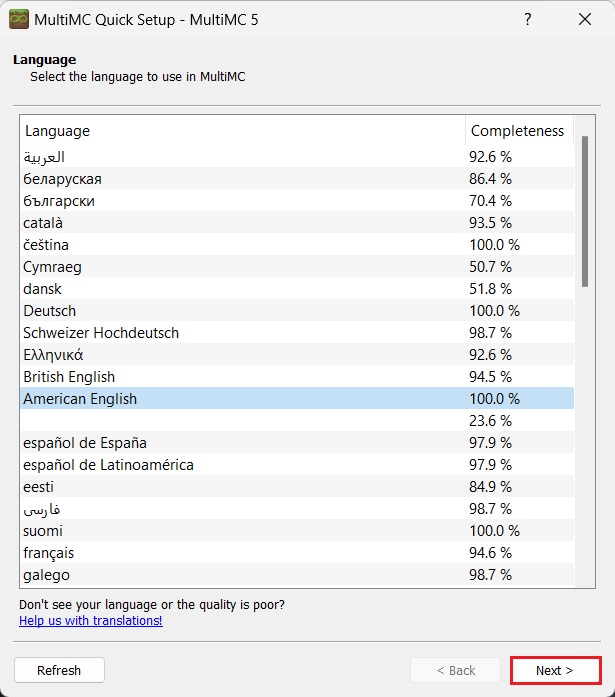Select the American English language row
Viewport: 615px width, 697px height.
(x=297, y=399)
